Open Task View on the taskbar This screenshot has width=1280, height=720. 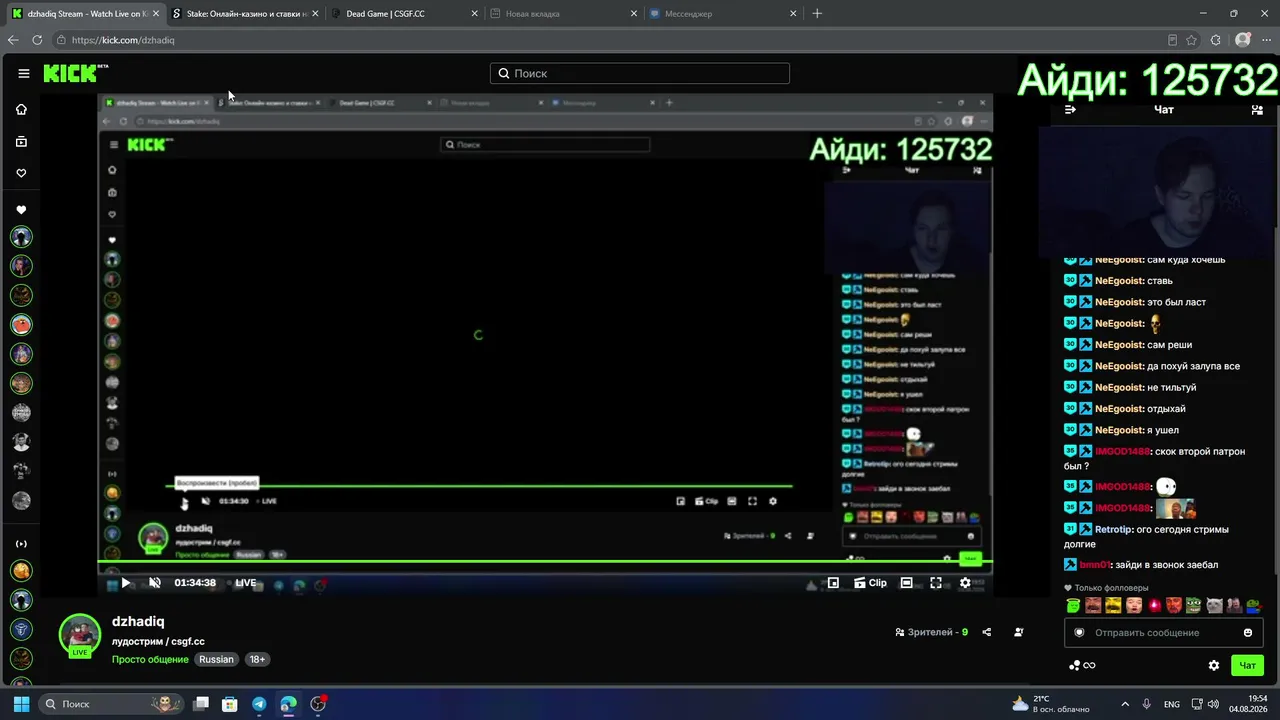[x=201, y=704]
